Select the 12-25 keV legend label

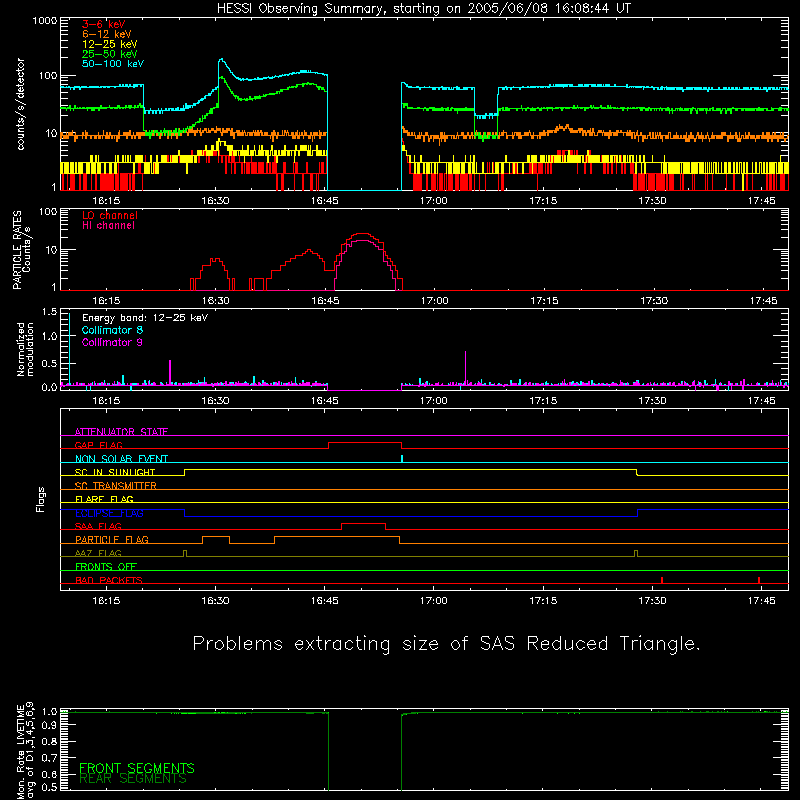(110, 44)
